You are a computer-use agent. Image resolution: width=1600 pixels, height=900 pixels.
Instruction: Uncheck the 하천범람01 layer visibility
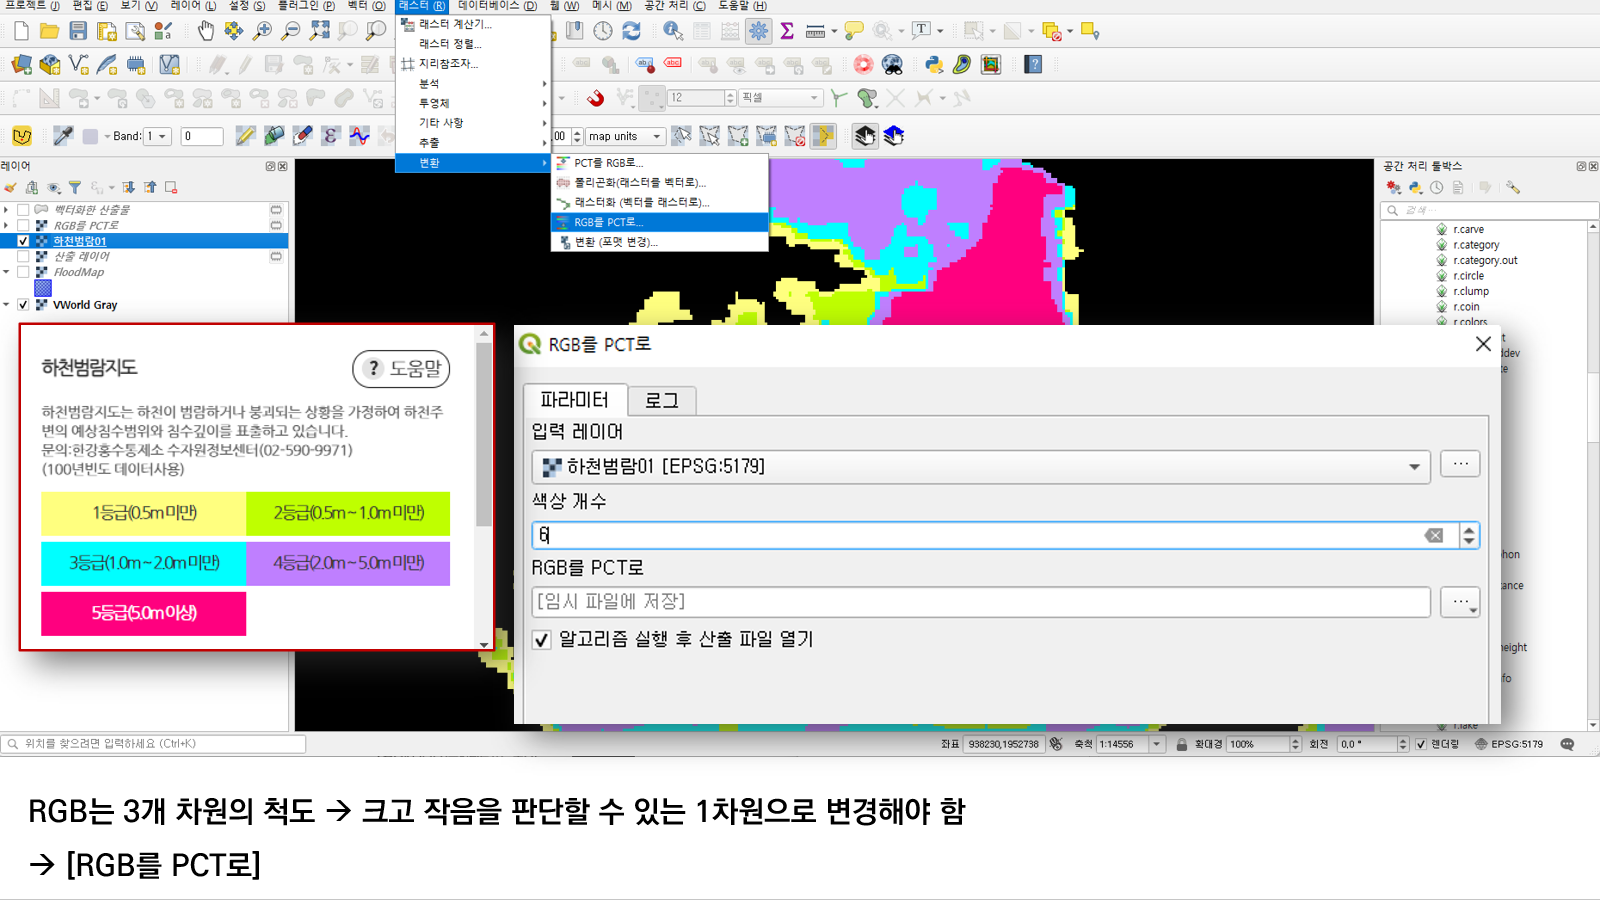coord(23,241)
